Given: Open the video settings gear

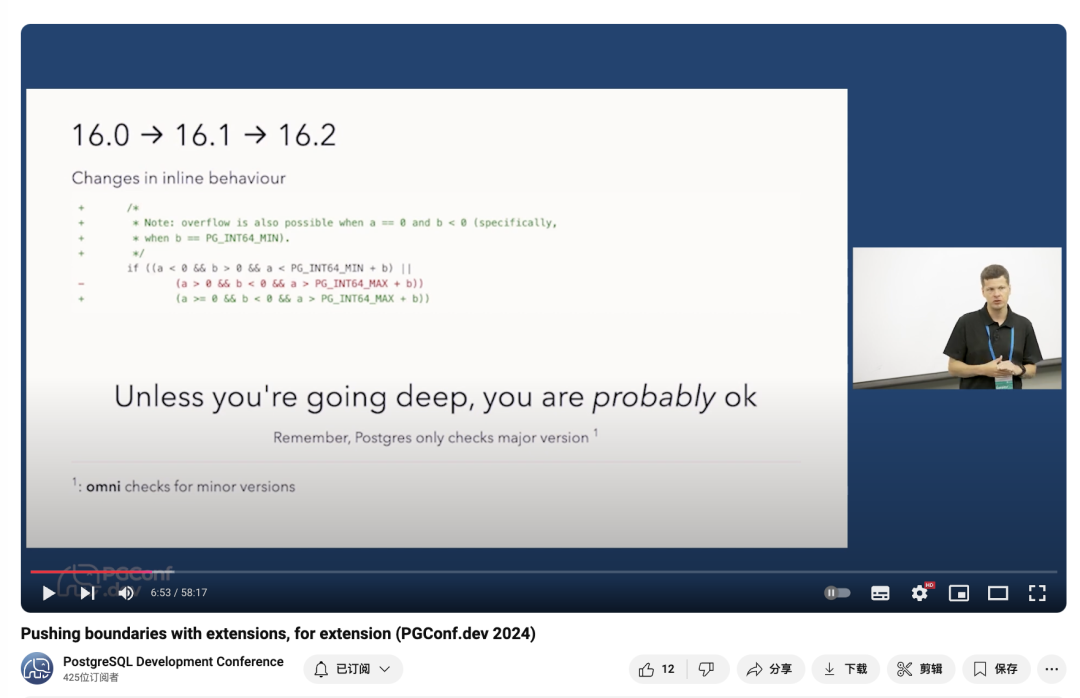Looking at the screenshot, I should pos(920,593).
